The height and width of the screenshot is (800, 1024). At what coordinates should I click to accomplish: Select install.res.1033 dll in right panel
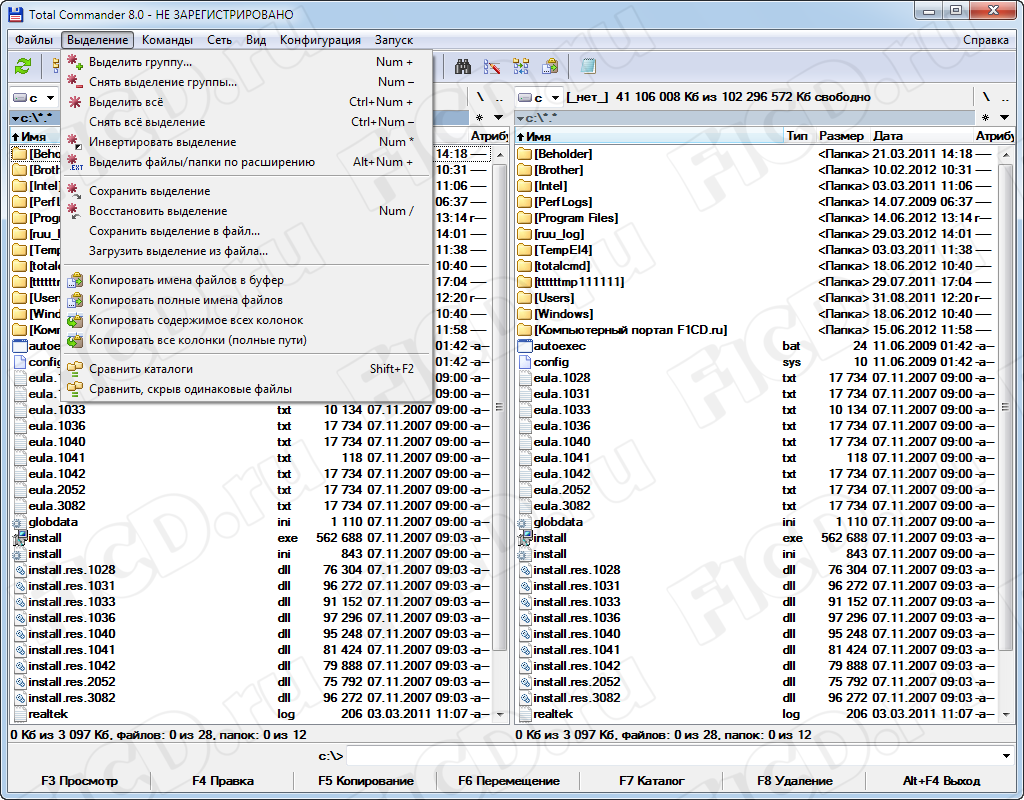[757, 602]
